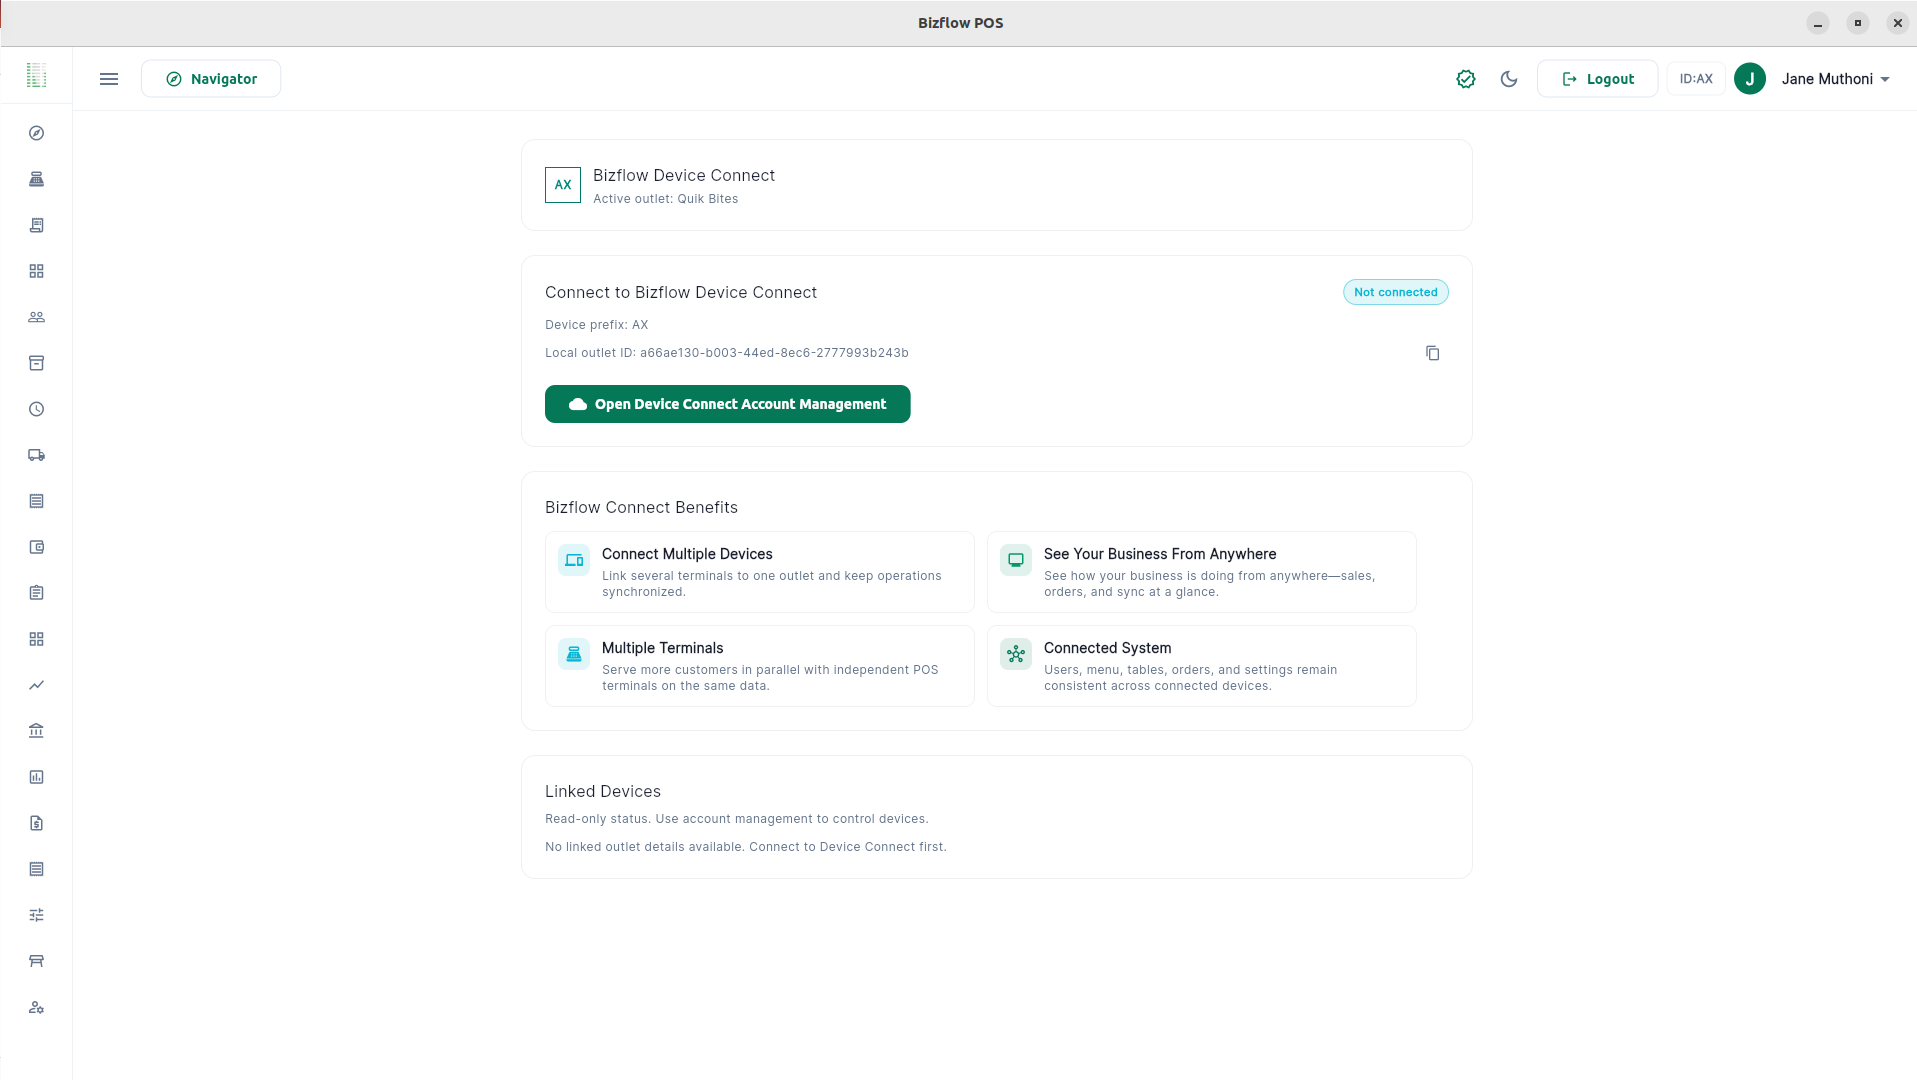Toggle dark mode with moon icon
The width and height of the screenshot is (1917, 1080).
(x=1509, y=79)
